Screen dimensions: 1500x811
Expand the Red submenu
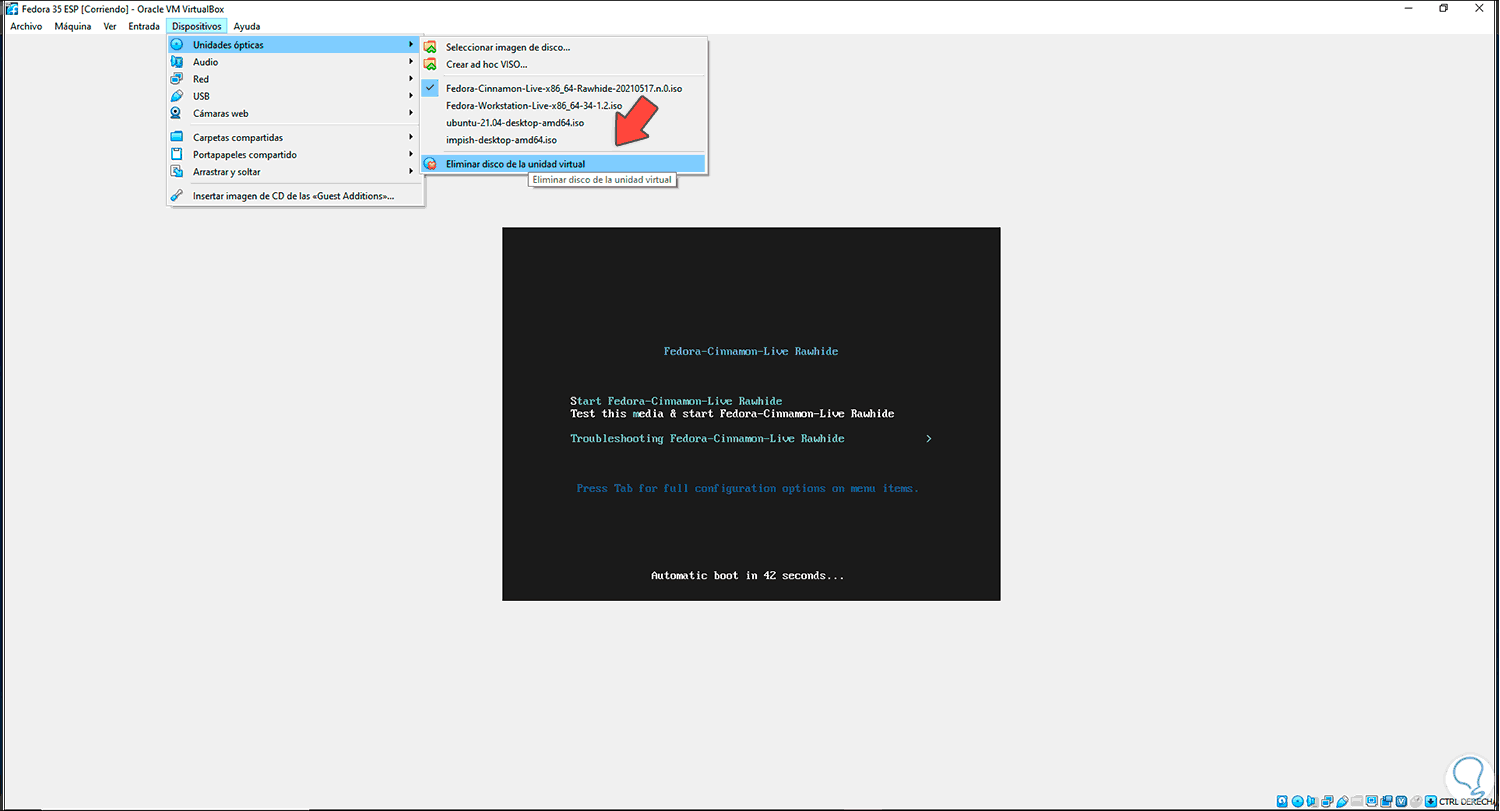point(295,79)
